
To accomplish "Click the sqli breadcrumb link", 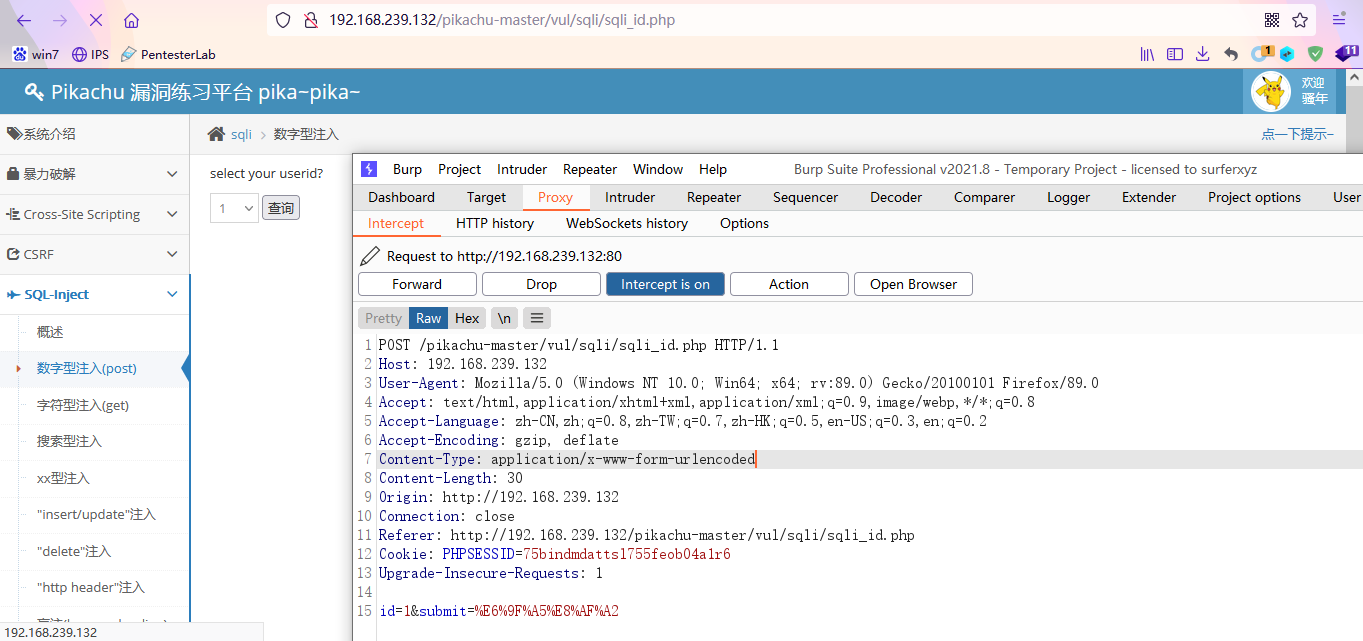I will tap(241, 134).
